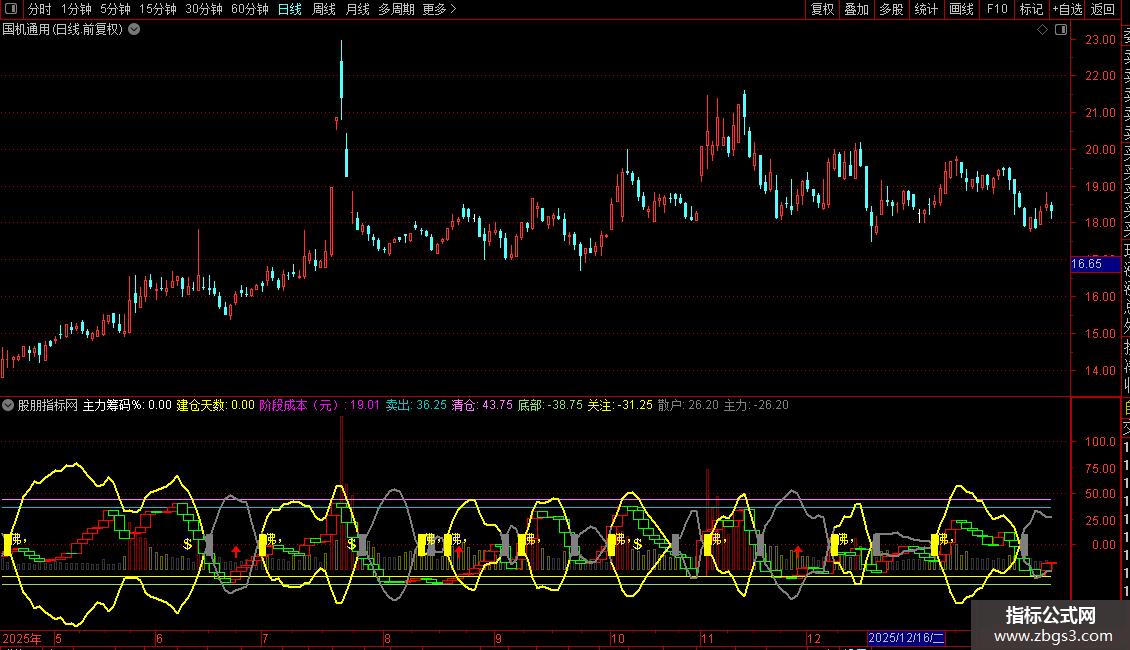Click the 2025/12/16 date marker on timeline
This screenshot has width=1130, height=650.
click(x=905, y=638)
